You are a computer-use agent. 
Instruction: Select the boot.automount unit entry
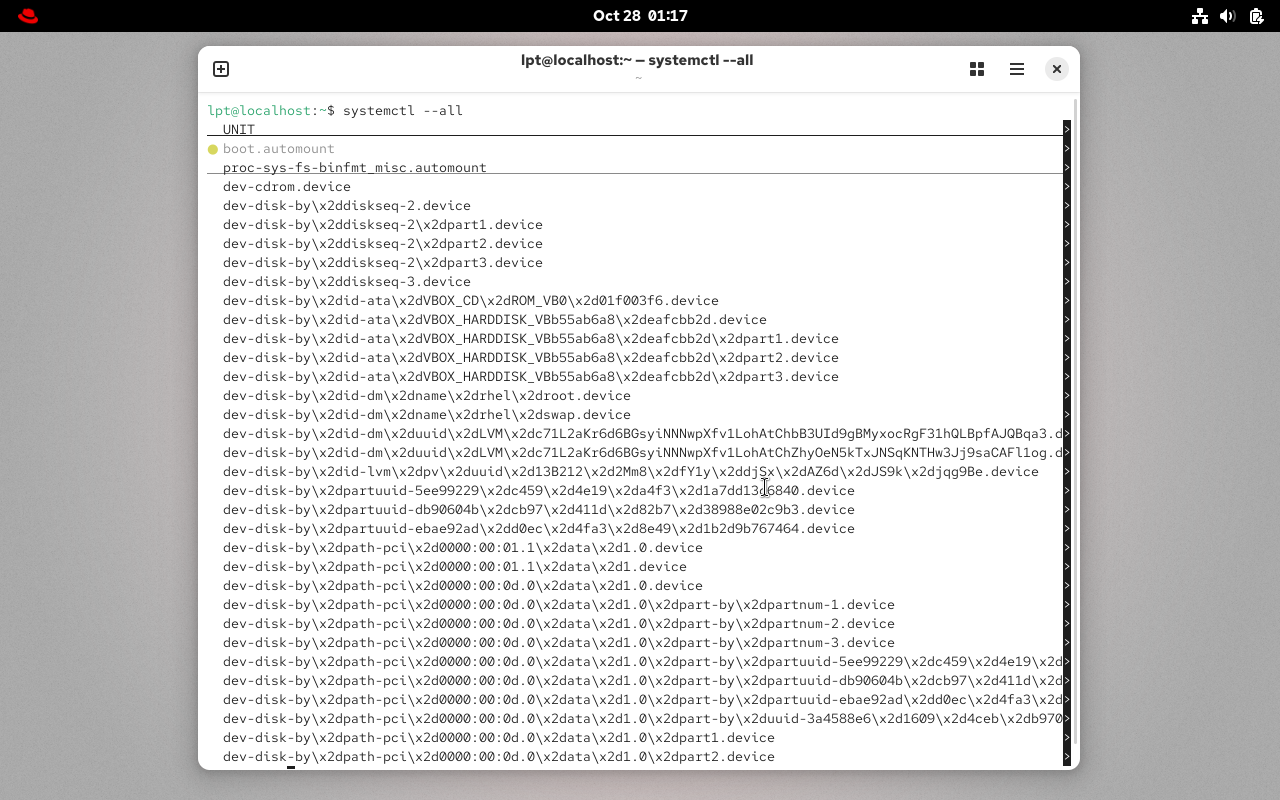(x=278, y=148)
